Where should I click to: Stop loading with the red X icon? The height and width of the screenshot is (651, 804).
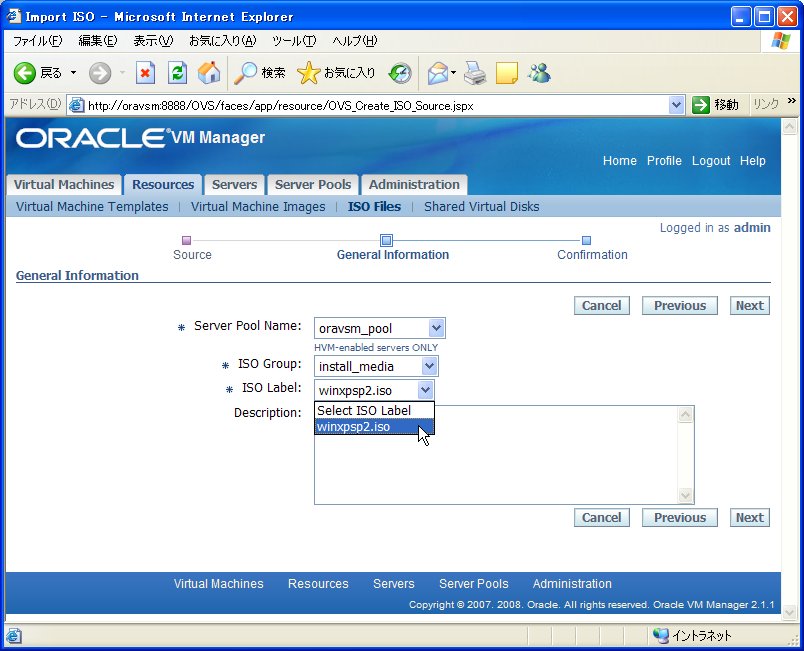click(x=146, y=73)
